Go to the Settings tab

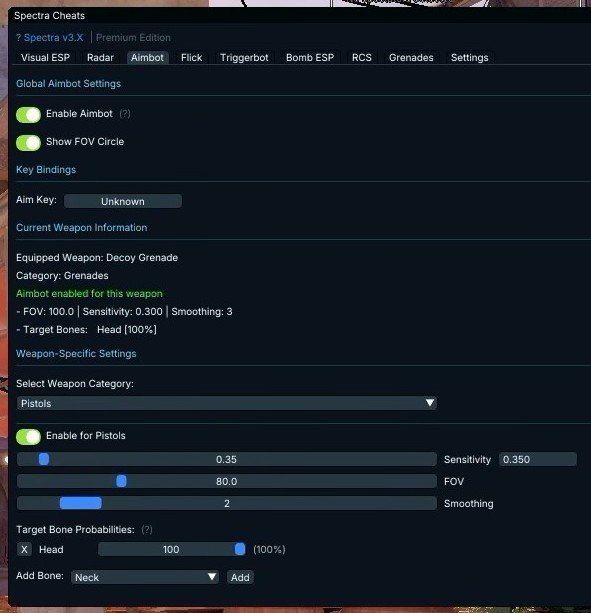click(x=469, y=57)
